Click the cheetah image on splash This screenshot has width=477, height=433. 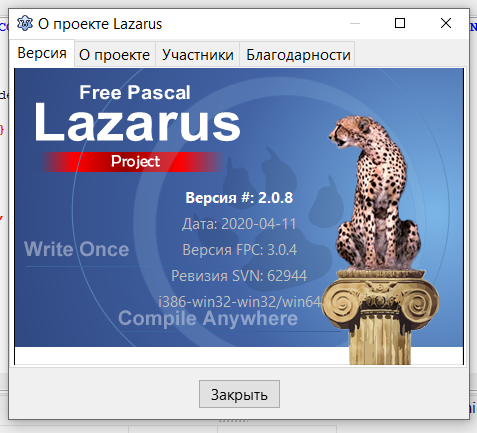(x=375, y=193)
